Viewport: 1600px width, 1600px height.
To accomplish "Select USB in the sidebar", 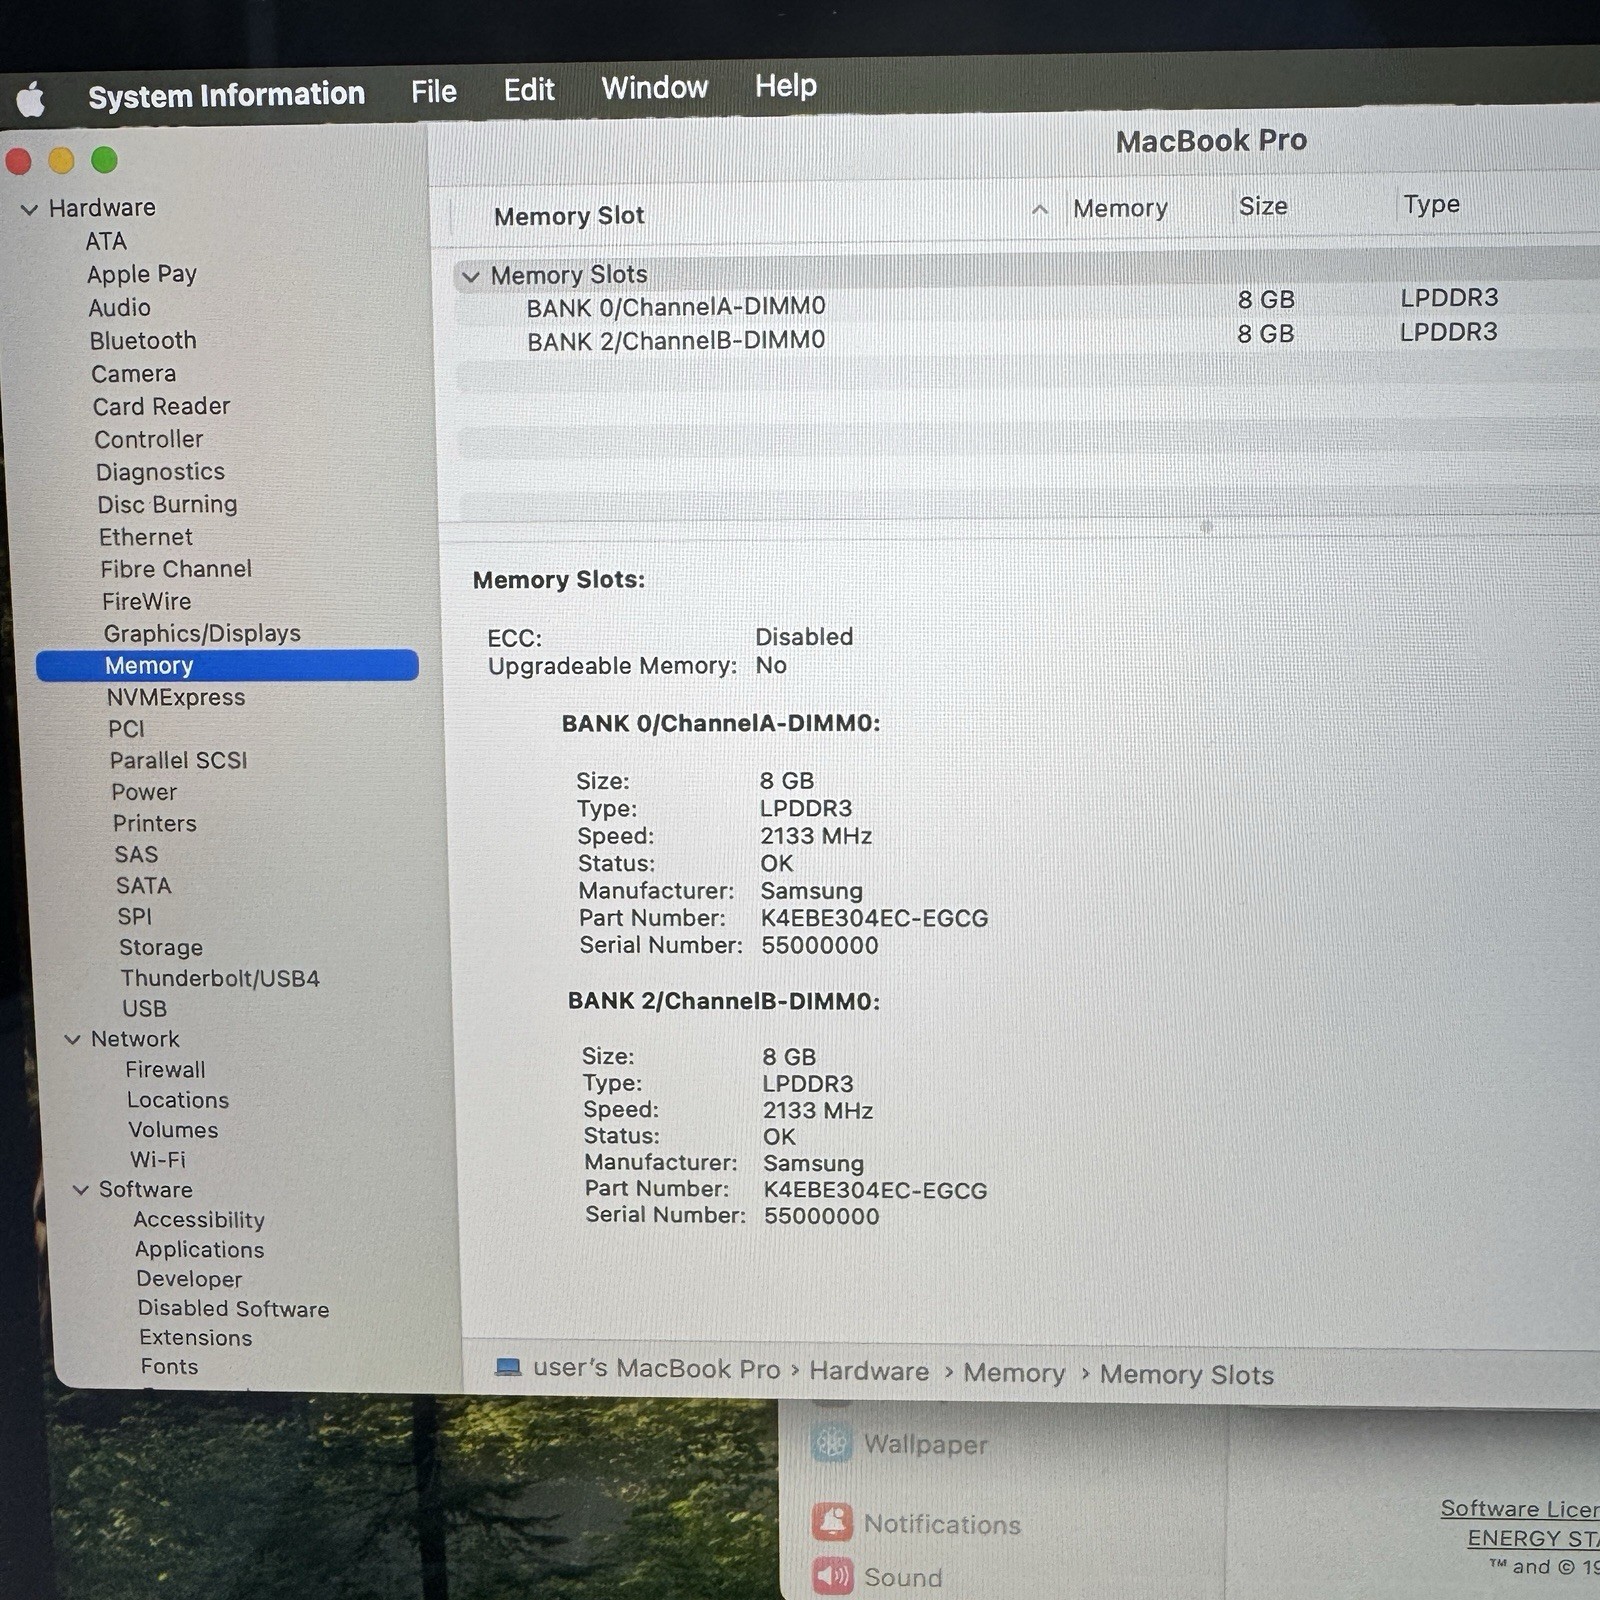I will click(x=145, y=1008).
